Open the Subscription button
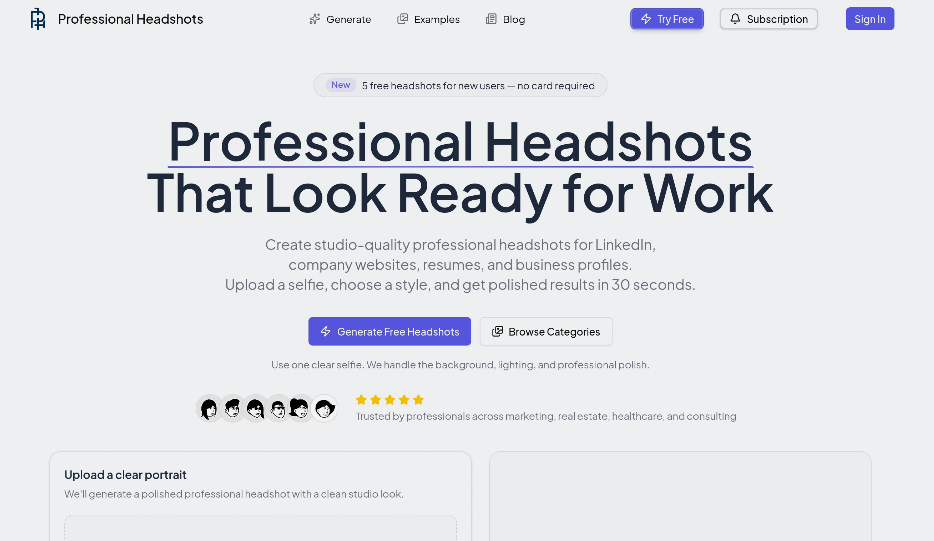Image resolution: width=934 pixels, height=541 pixels. [769, 19]
